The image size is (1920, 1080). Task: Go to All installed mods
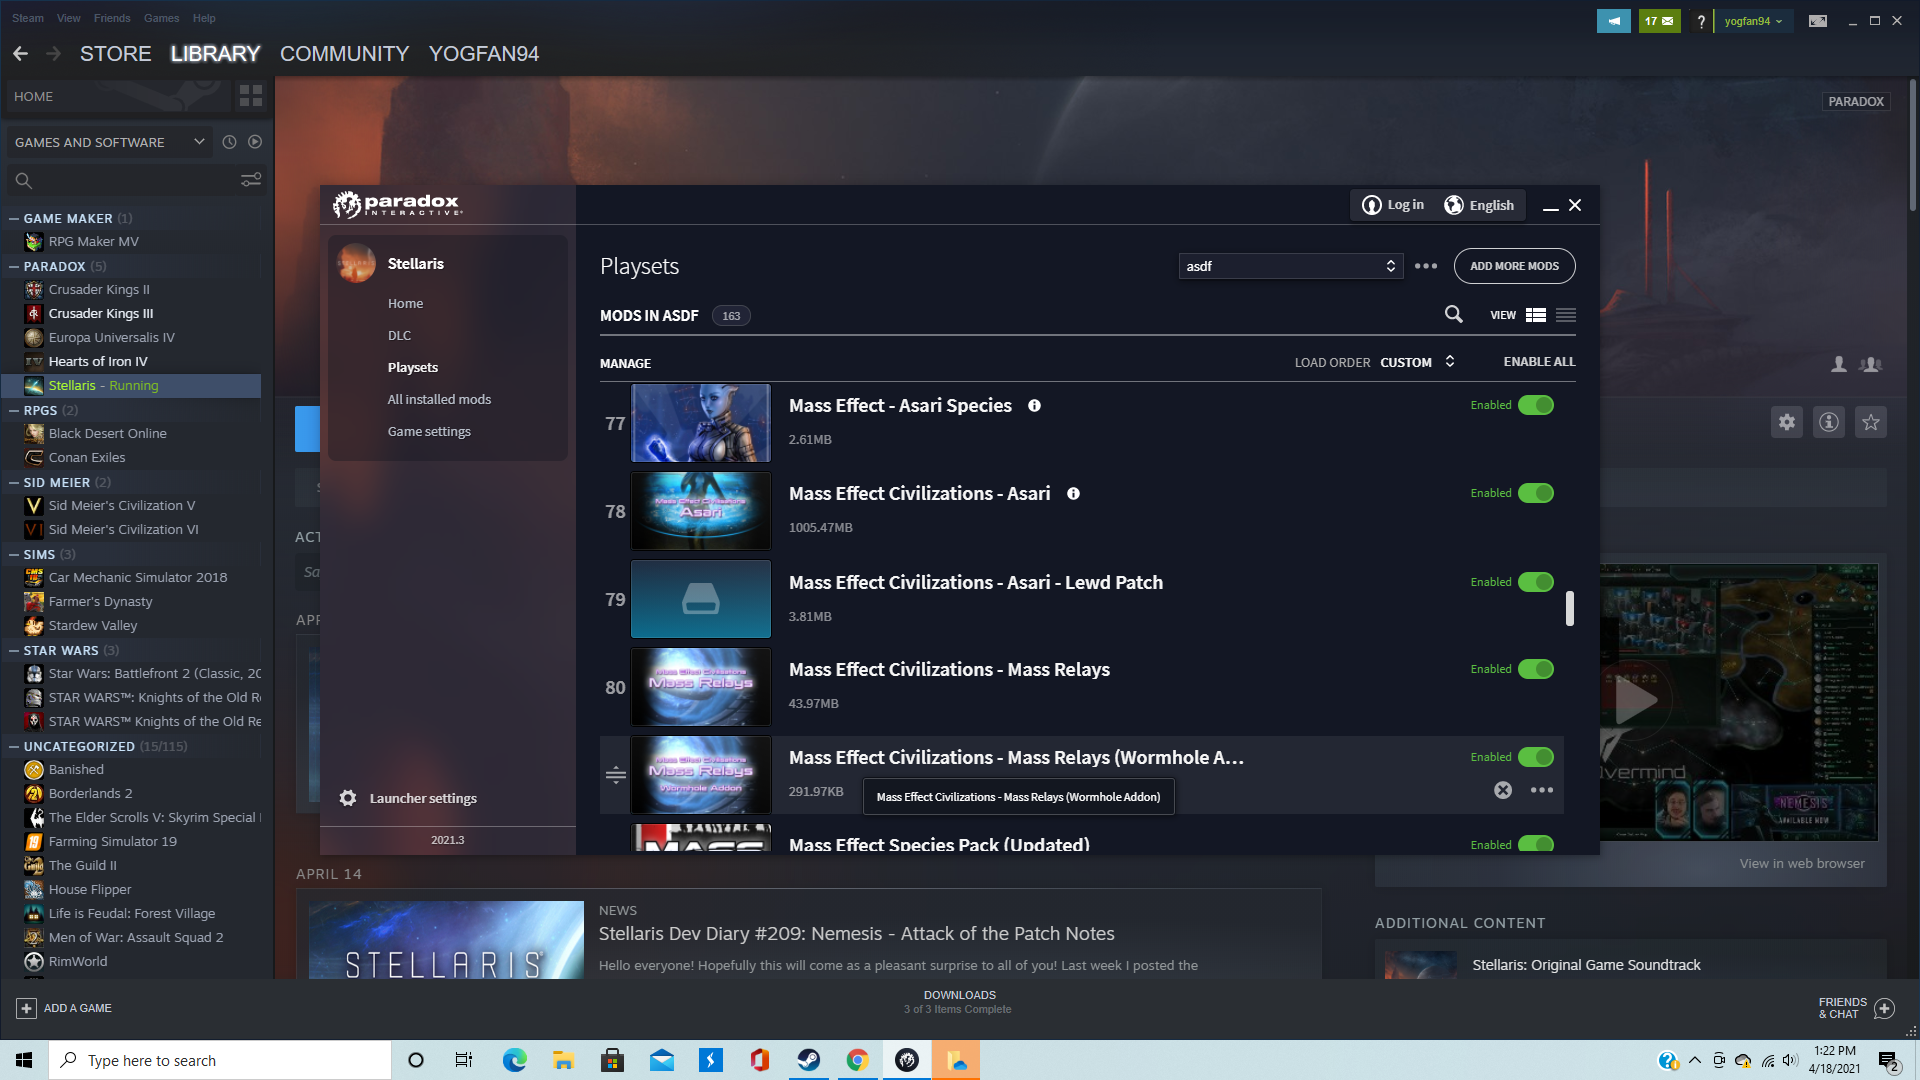click(439, 399)
